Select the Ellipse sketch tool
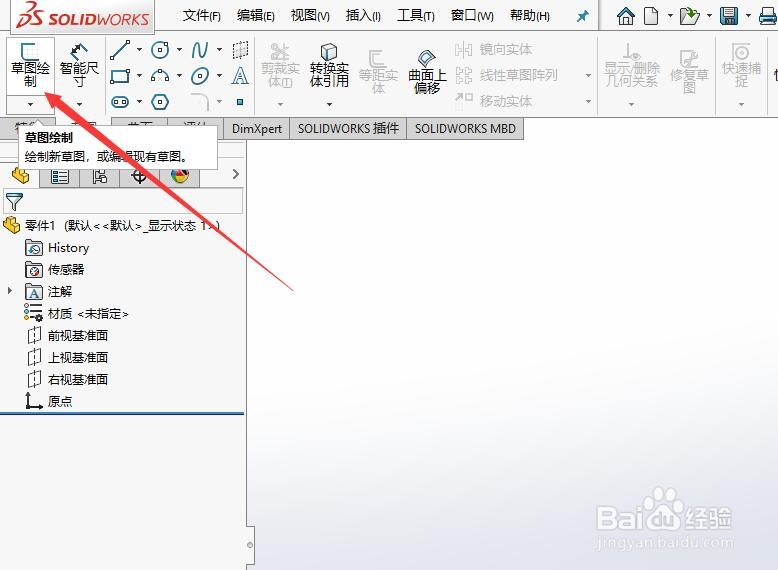The height and width of the screenshot is (570, 778). click(200, 76)
